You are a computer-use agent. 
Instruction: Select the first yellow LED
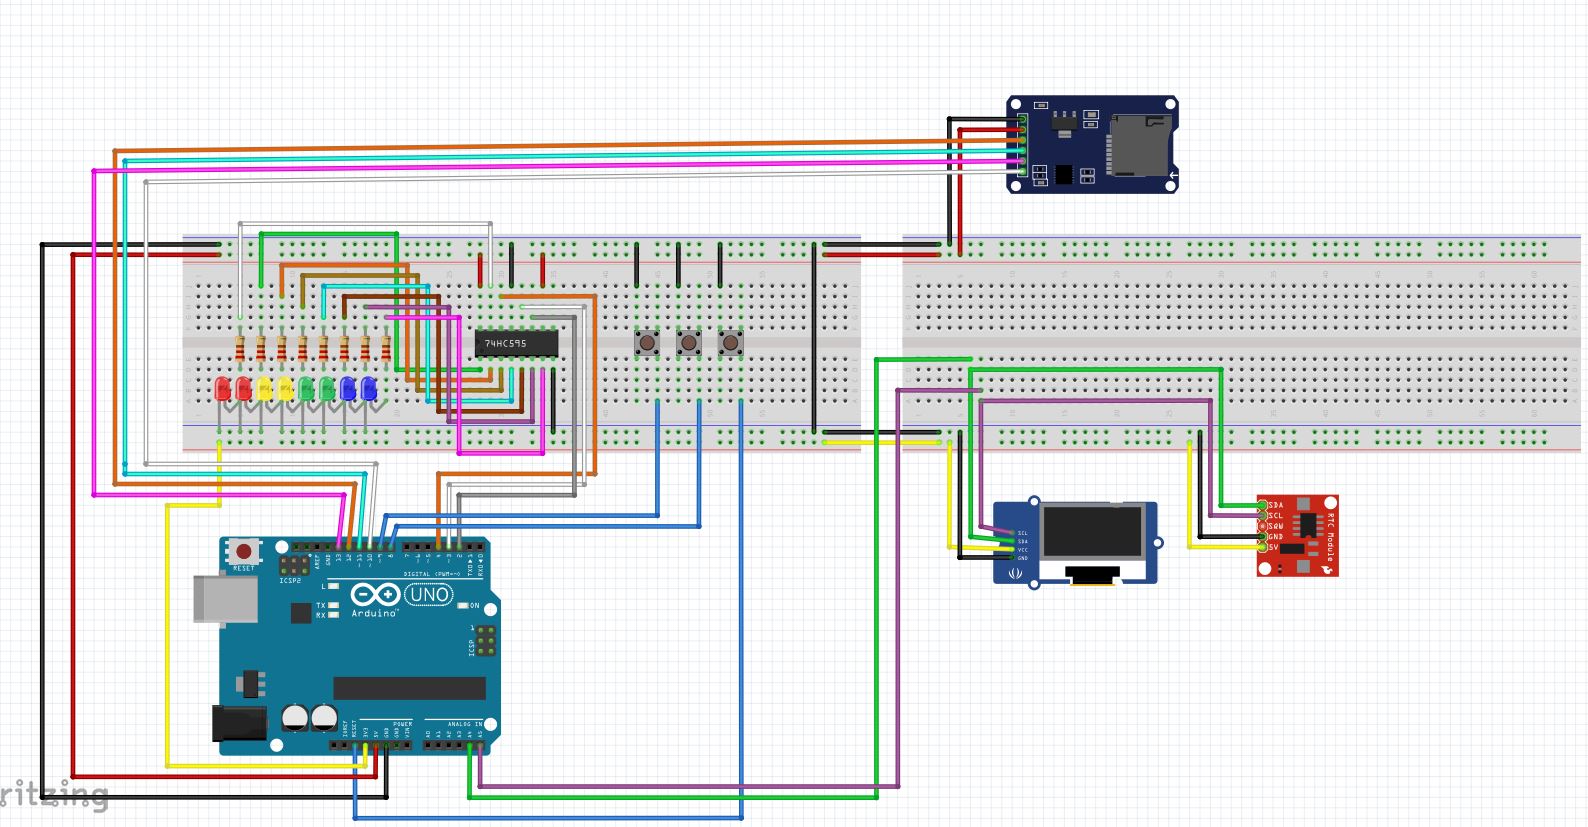tap(264, 388)
